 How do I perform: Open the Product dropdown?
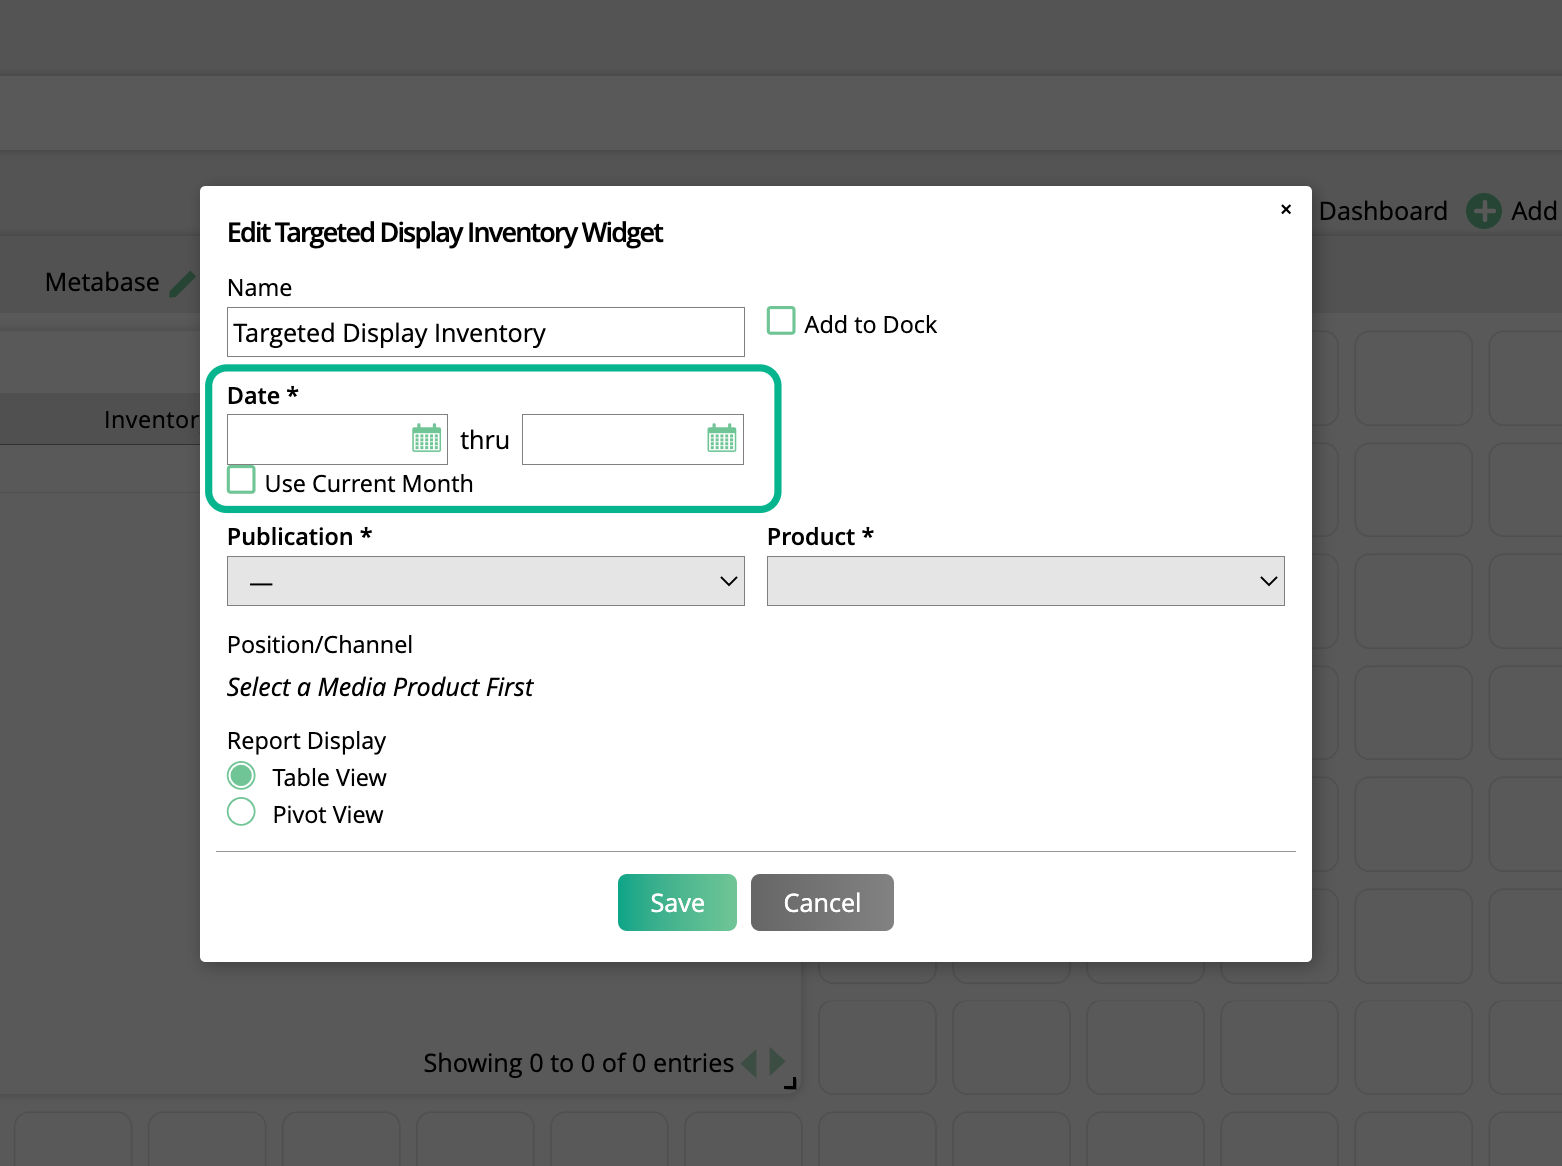pos(1025,580)
